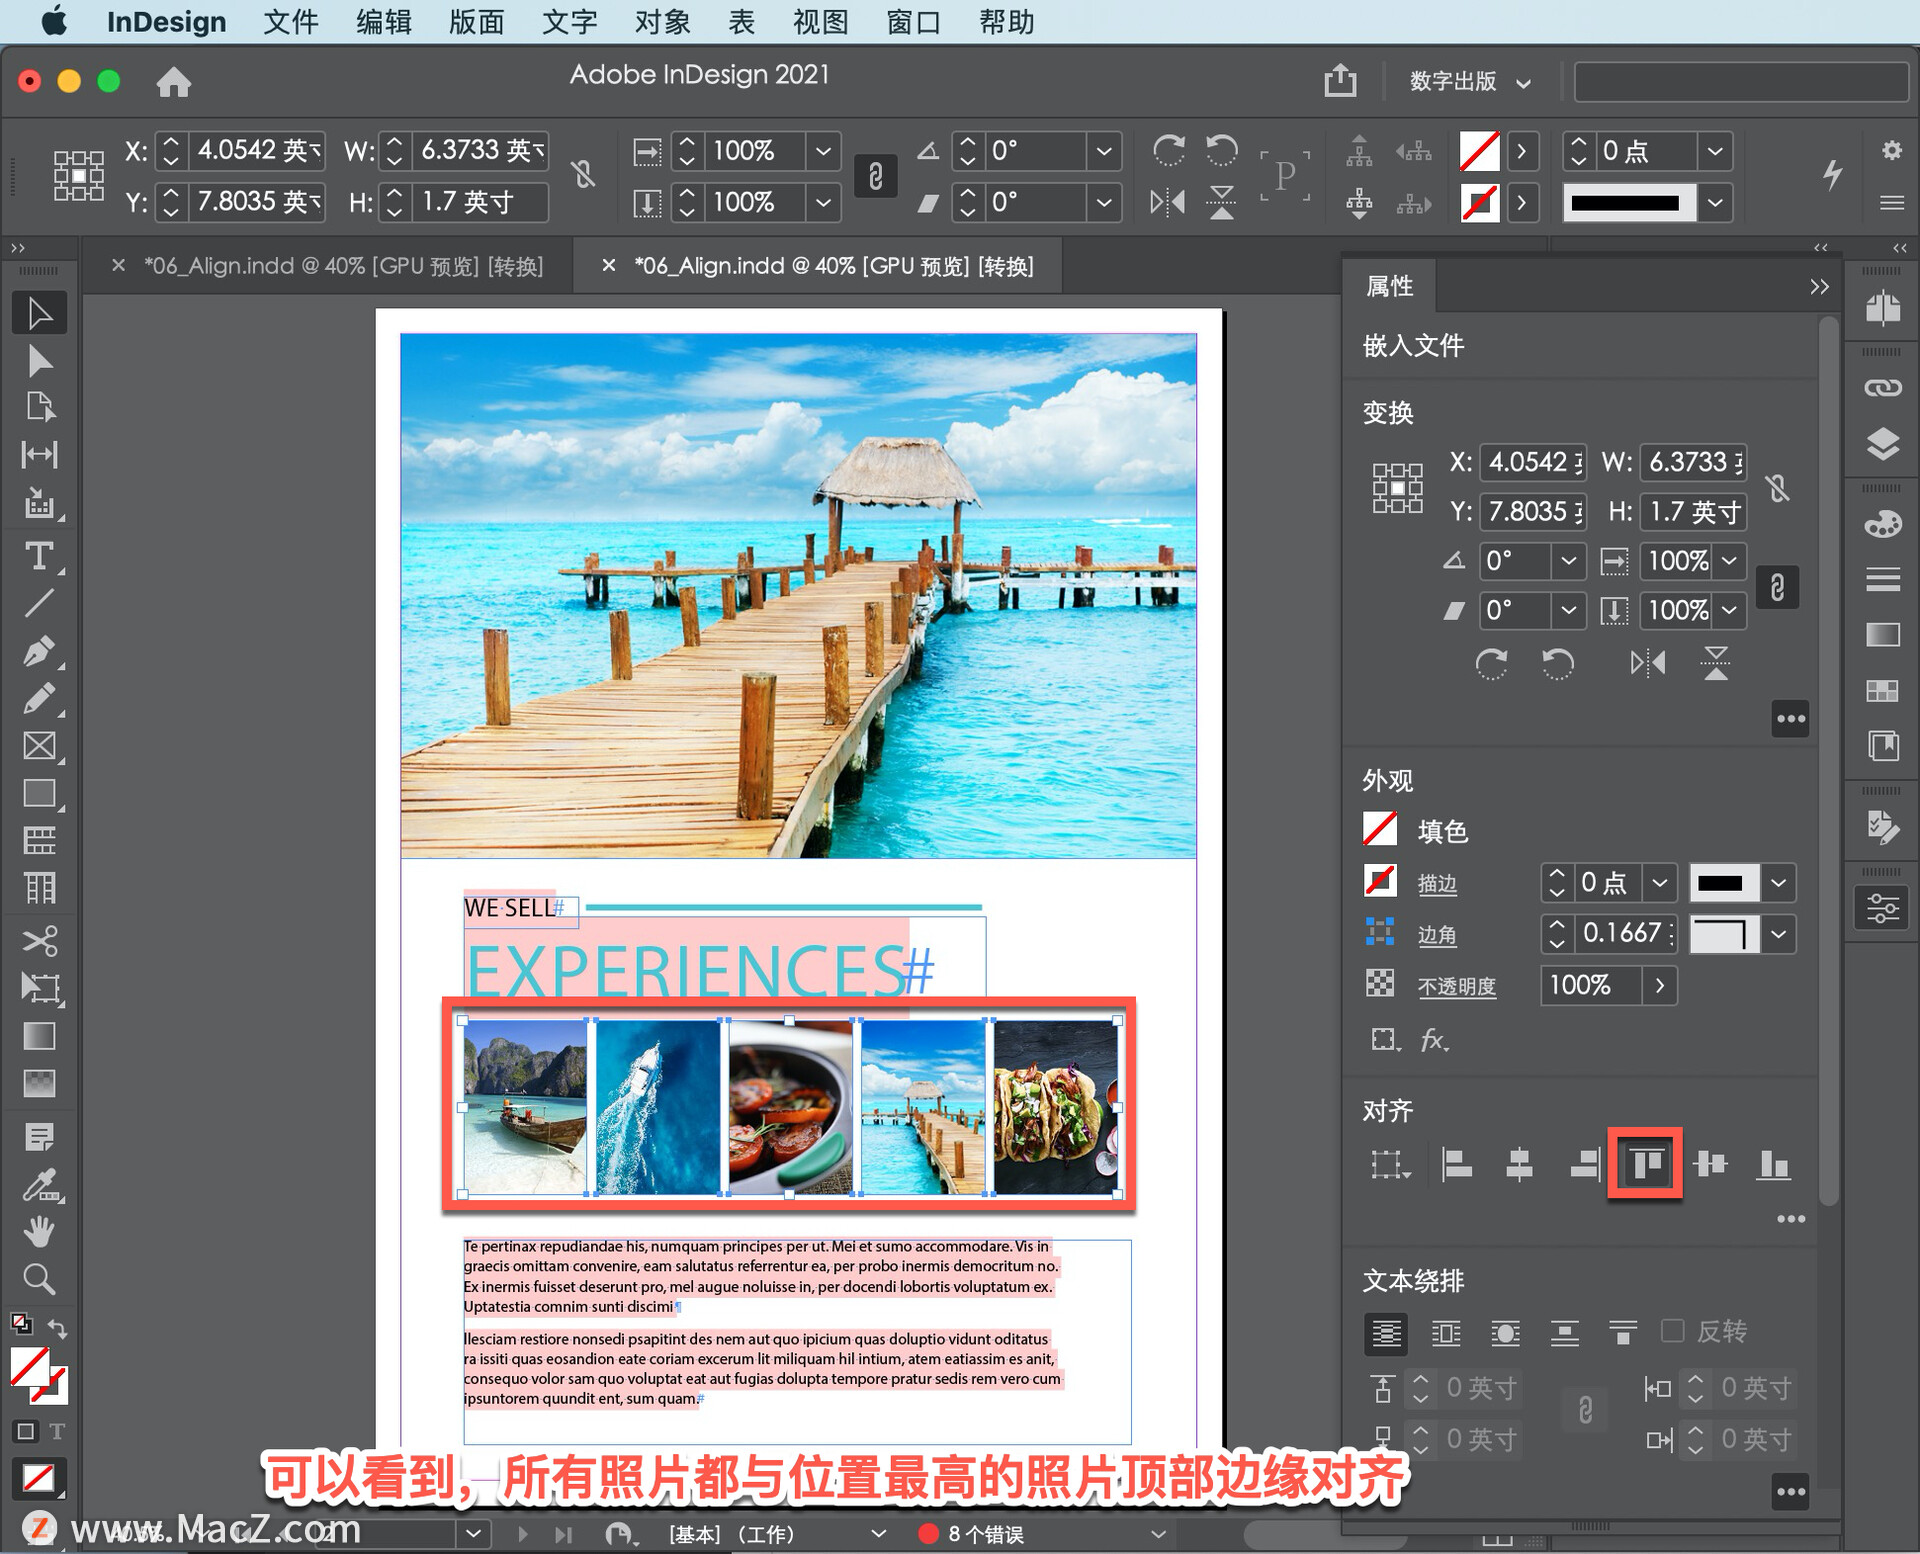Viewport: 1920px width, 1554px height.
Task: Open corner shape dropdown in Appearance
Action: (x=1778, y=934)
